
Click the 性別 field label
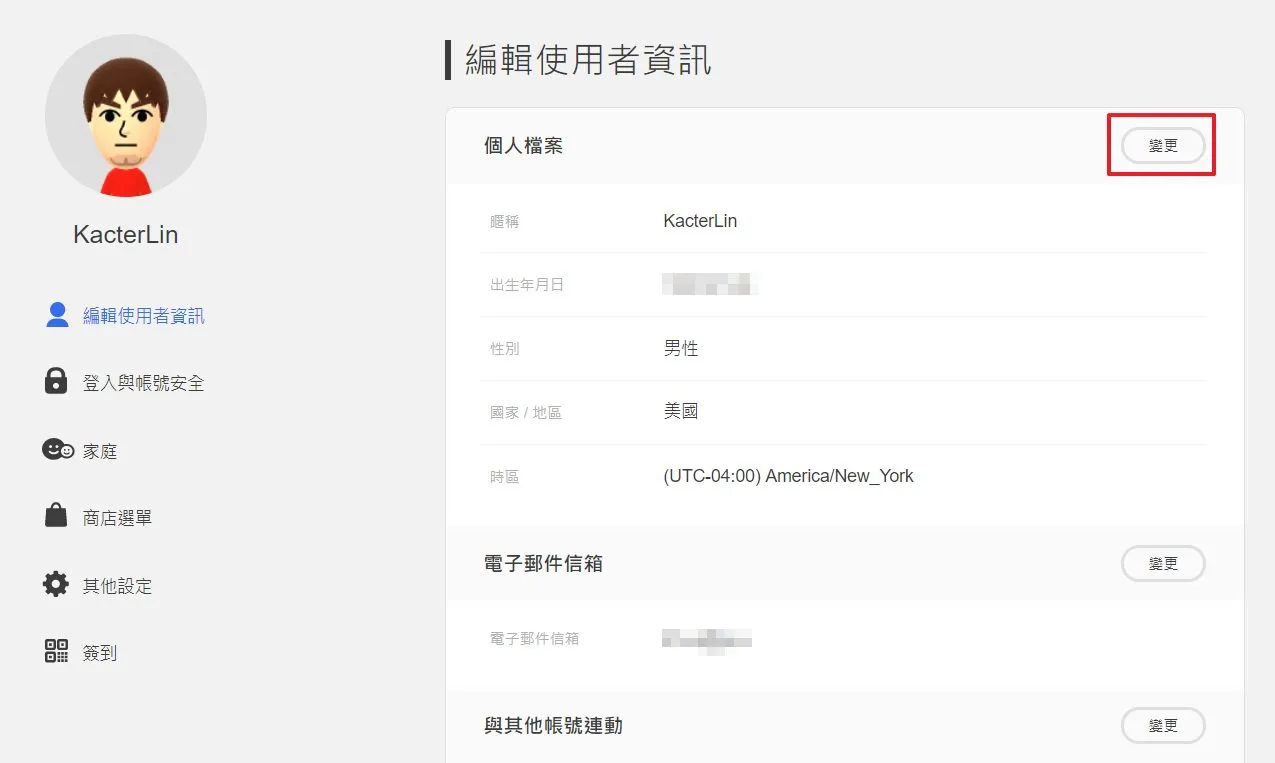[x=505, y=349]
